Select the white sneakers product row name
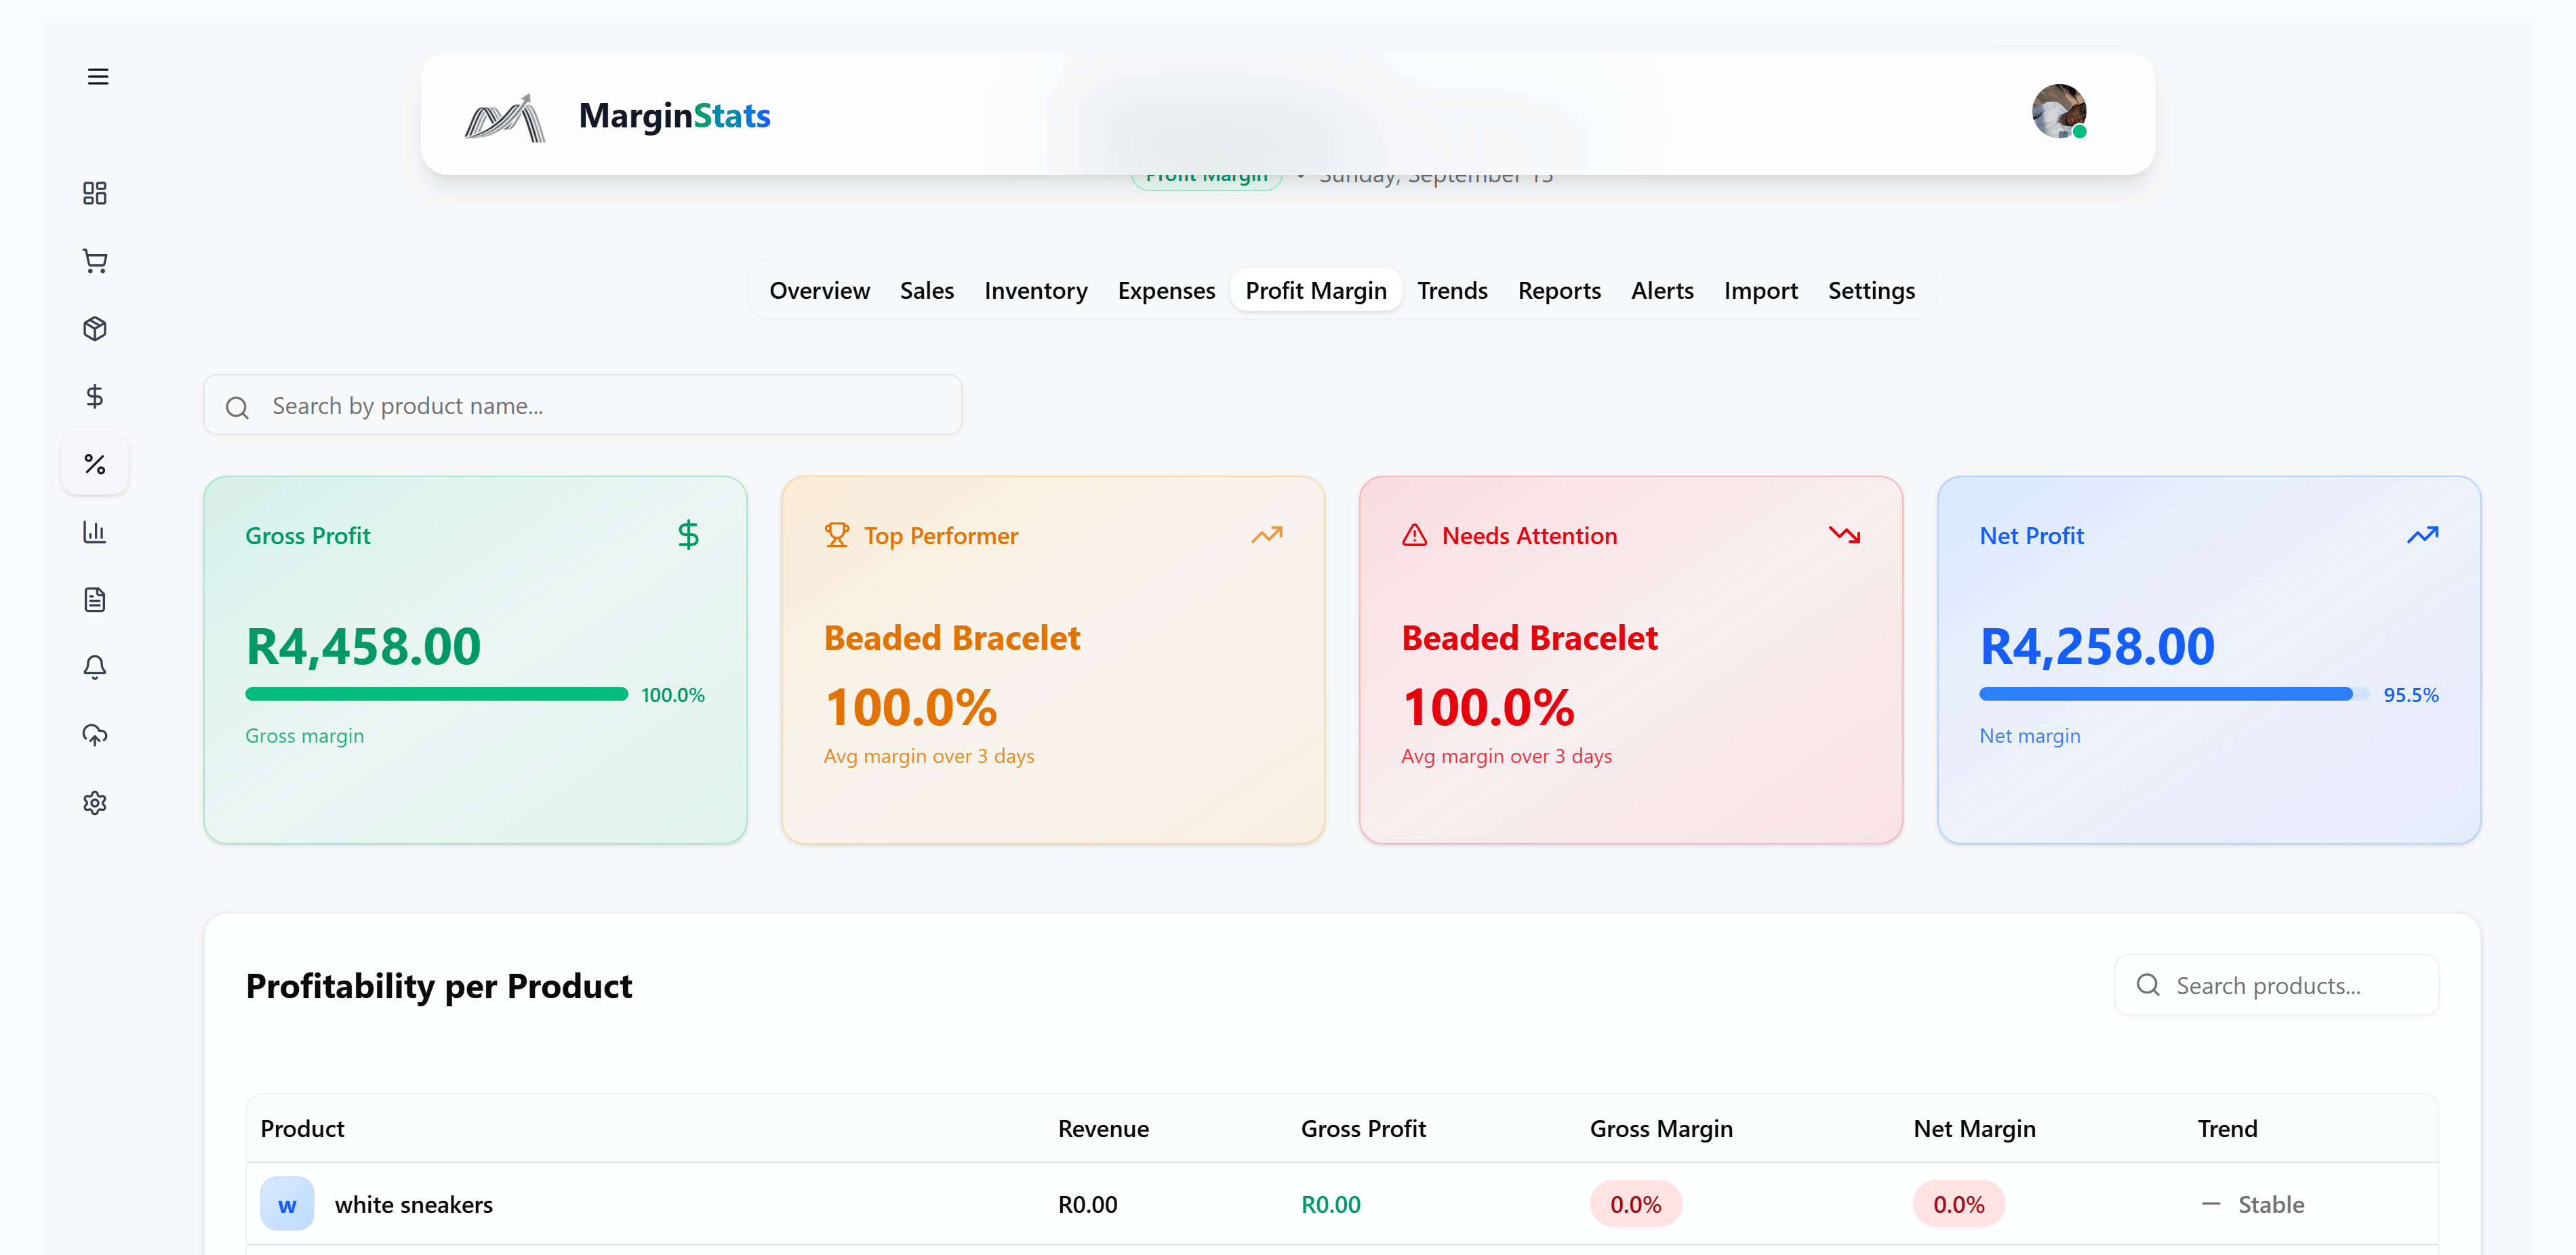 [413, 1204]
